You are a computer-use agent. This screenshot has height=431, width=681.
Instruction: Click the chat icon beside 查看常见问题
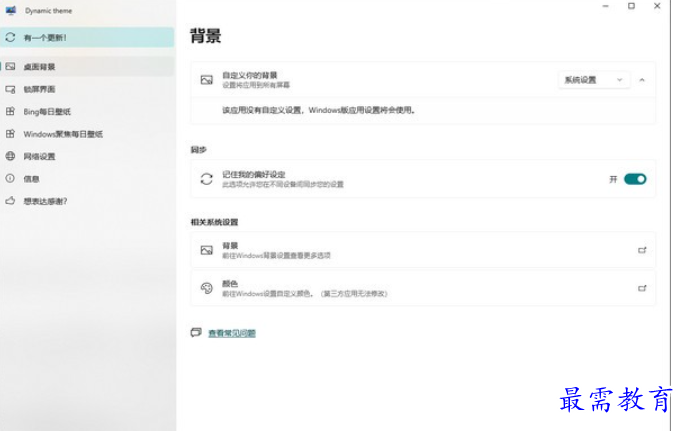click(196, 333)
